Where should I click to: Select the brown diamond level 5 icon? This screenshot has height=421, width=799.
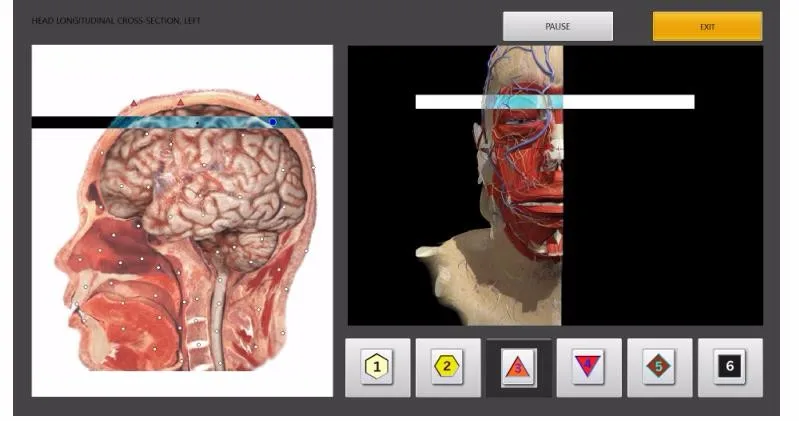pyautogui.click(x=659, y=367)
